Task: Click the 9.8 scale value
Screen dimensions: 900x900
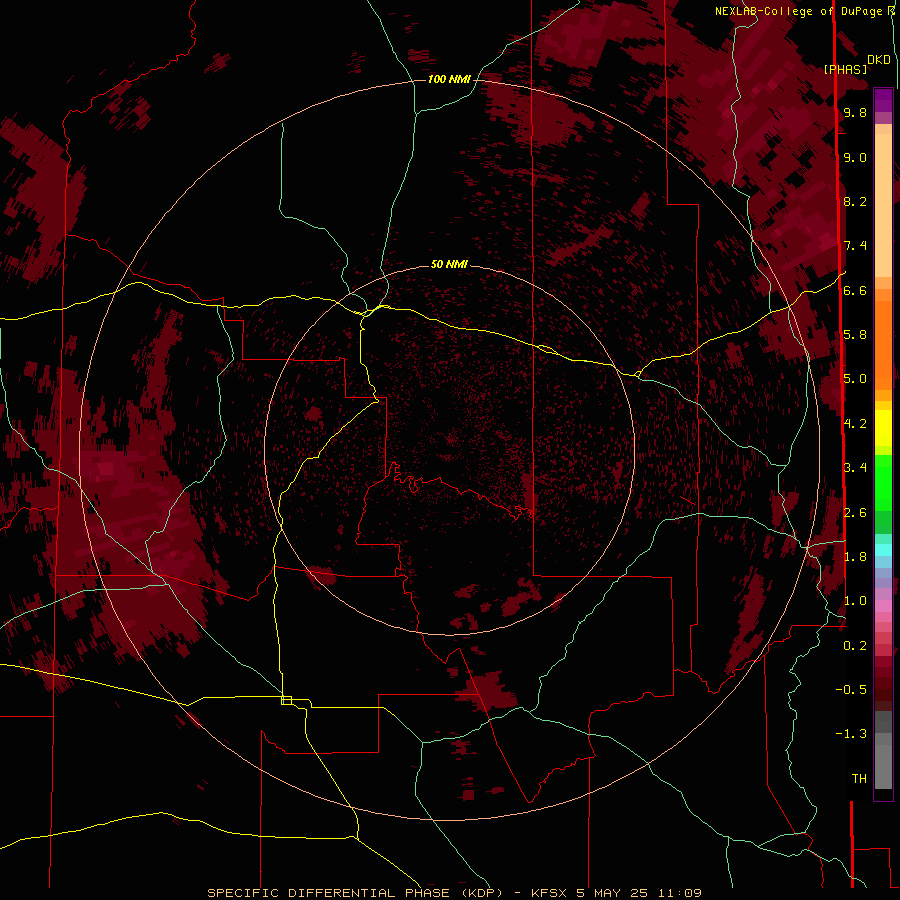Action: [x=855, y=112]
